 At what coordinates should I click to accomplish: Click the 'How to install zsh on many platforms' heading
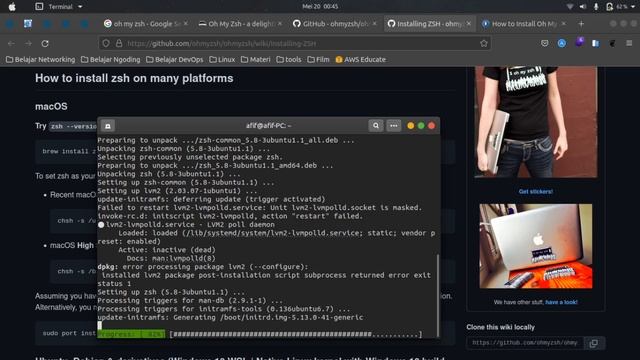(134, 78)
